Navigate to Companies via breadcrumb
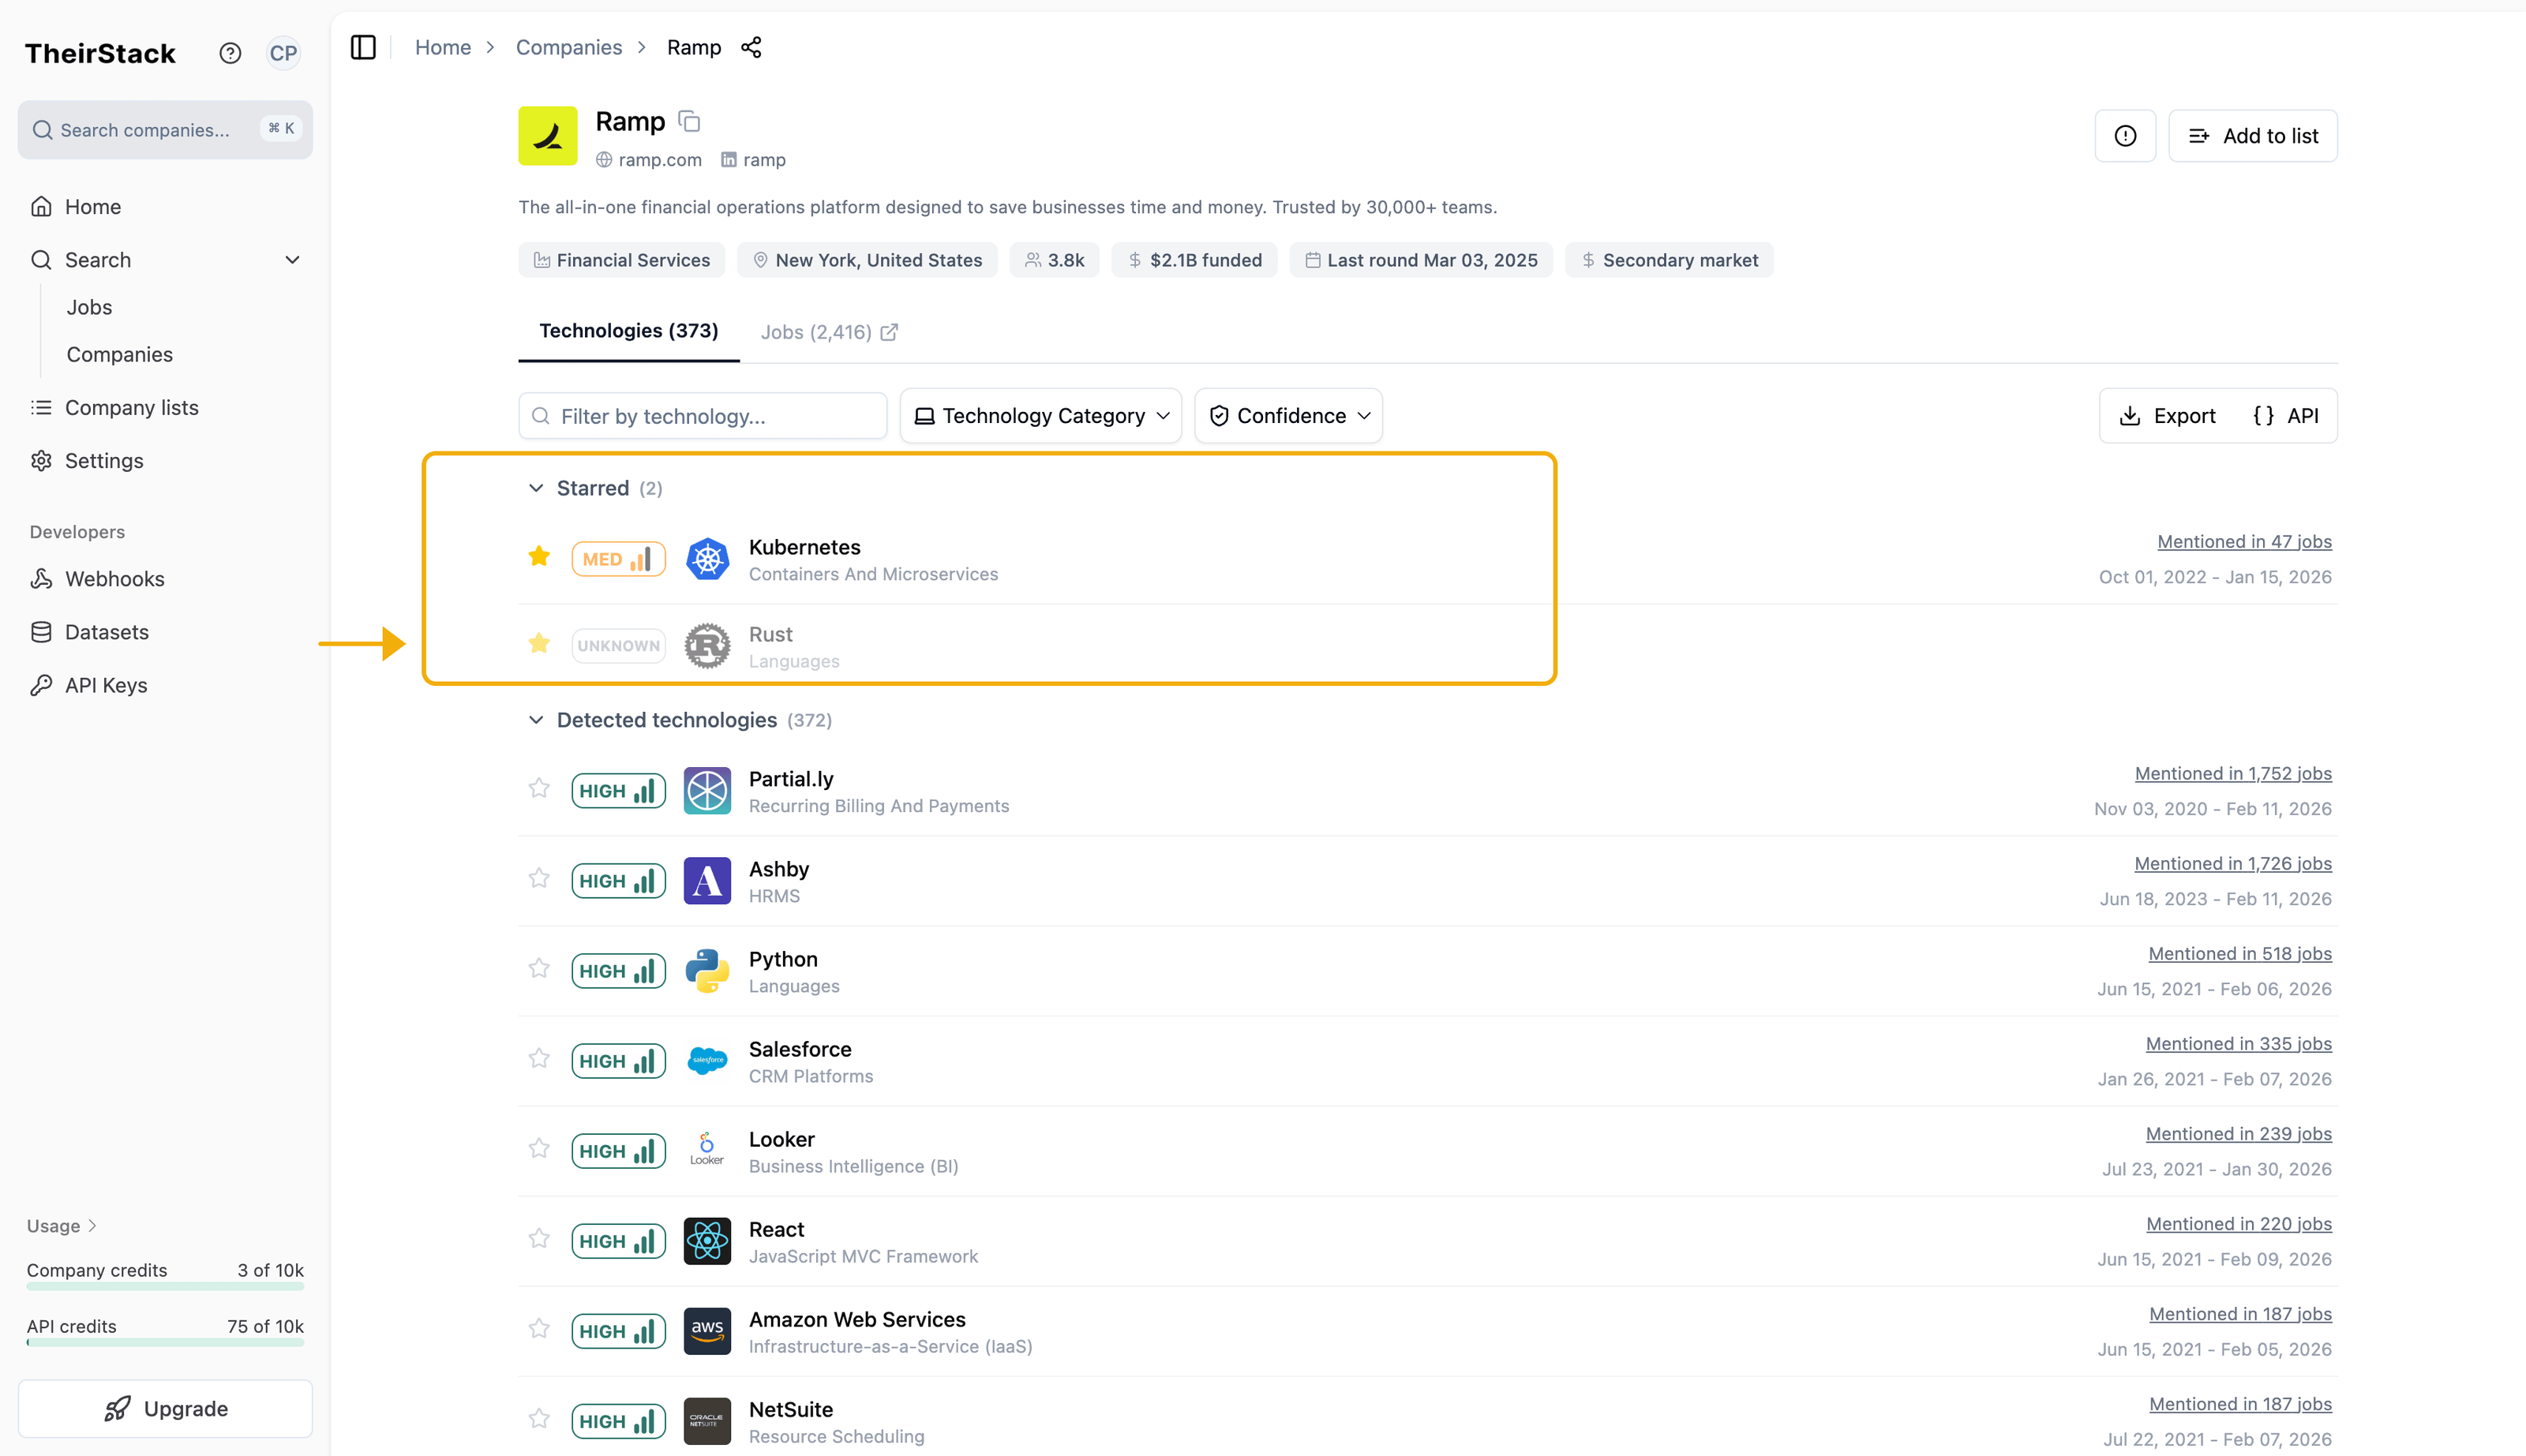This screenshot has width=2526, height=1456. pyautogui.click(x=568, y=46)
